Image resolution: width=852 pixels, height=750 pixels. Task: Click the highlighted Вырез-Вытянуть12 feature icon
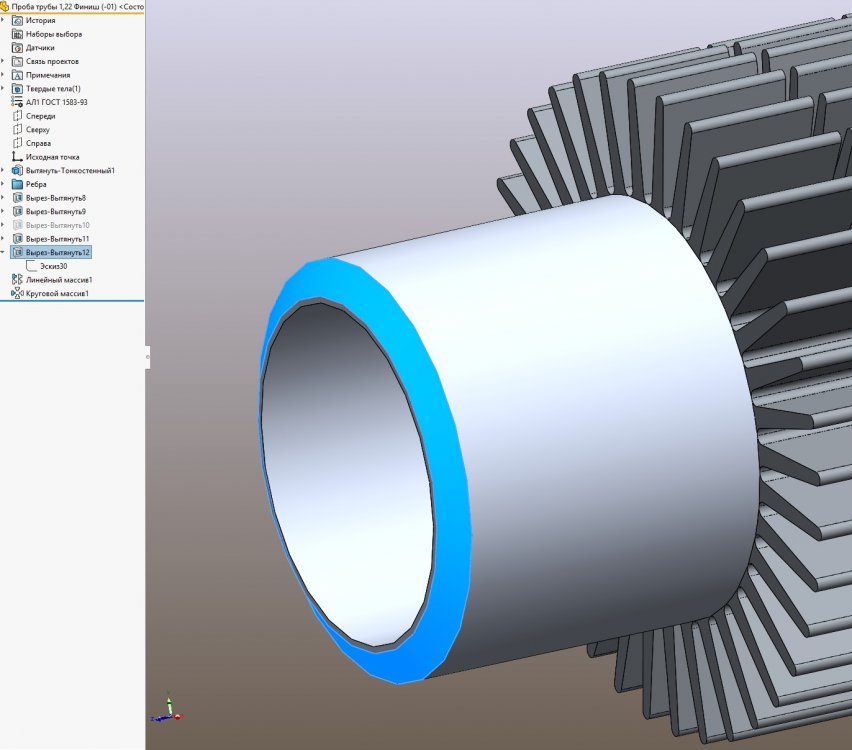(17, 252)
